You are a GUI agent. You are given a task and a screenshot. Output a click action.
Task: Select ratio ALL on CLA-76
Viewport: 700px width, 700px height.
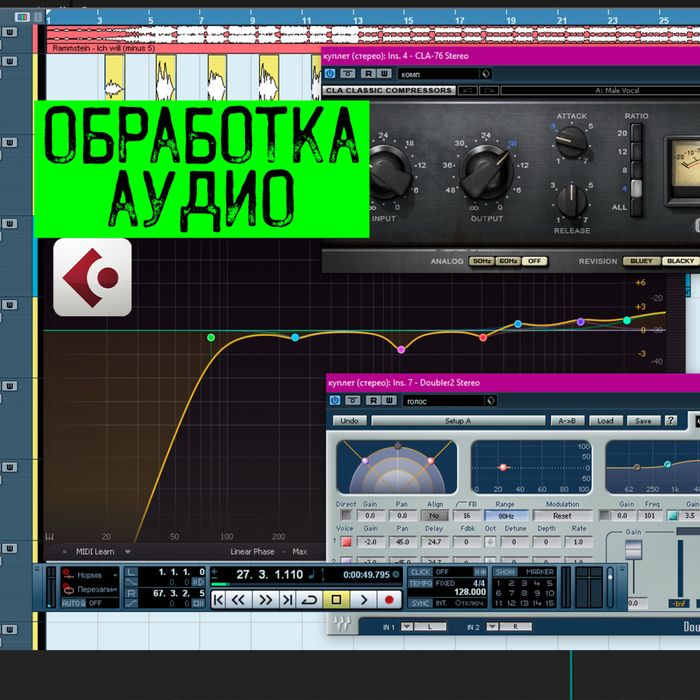coord(636,207)
